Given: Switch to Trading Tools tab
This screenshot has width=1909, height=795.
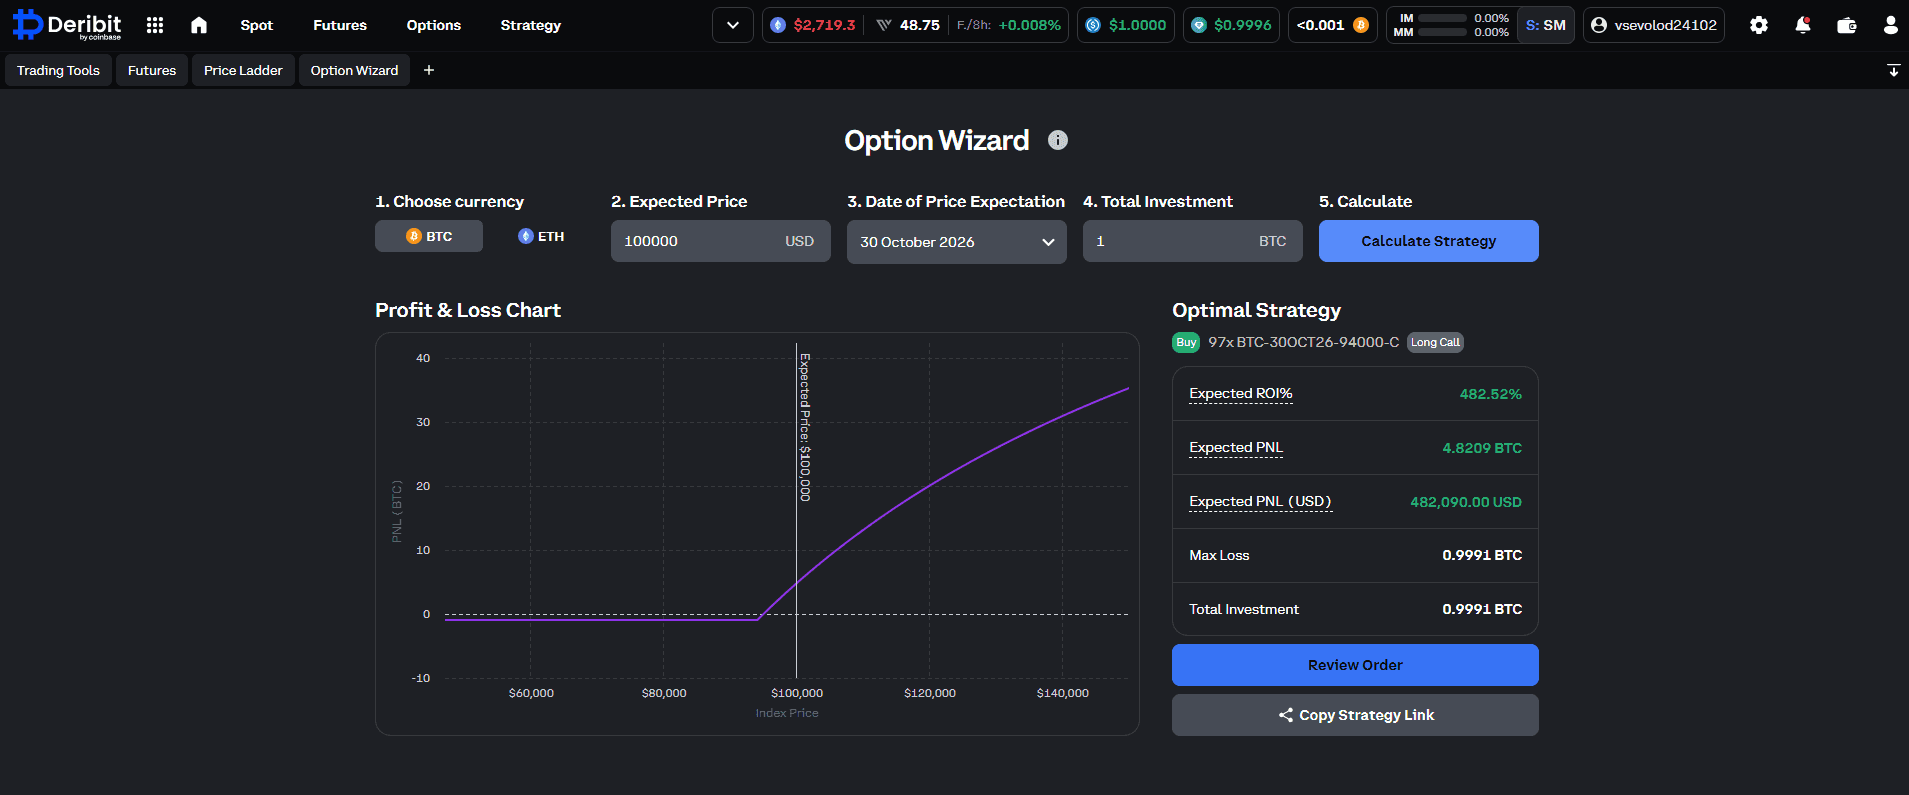Looking at the screenshot, I should tap(58, 70).
